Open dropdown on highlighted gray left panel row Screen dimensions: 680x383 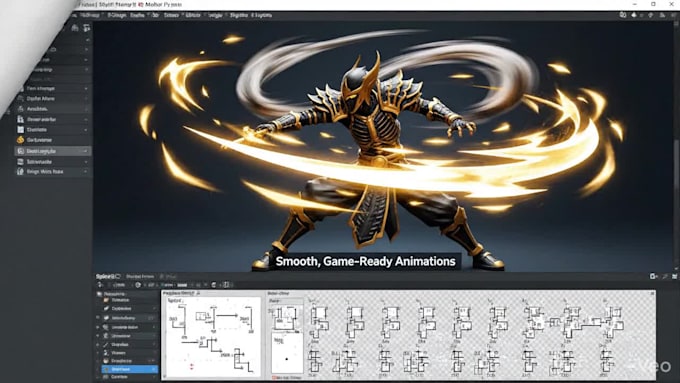pyautogui.click(x=85, y=151)
